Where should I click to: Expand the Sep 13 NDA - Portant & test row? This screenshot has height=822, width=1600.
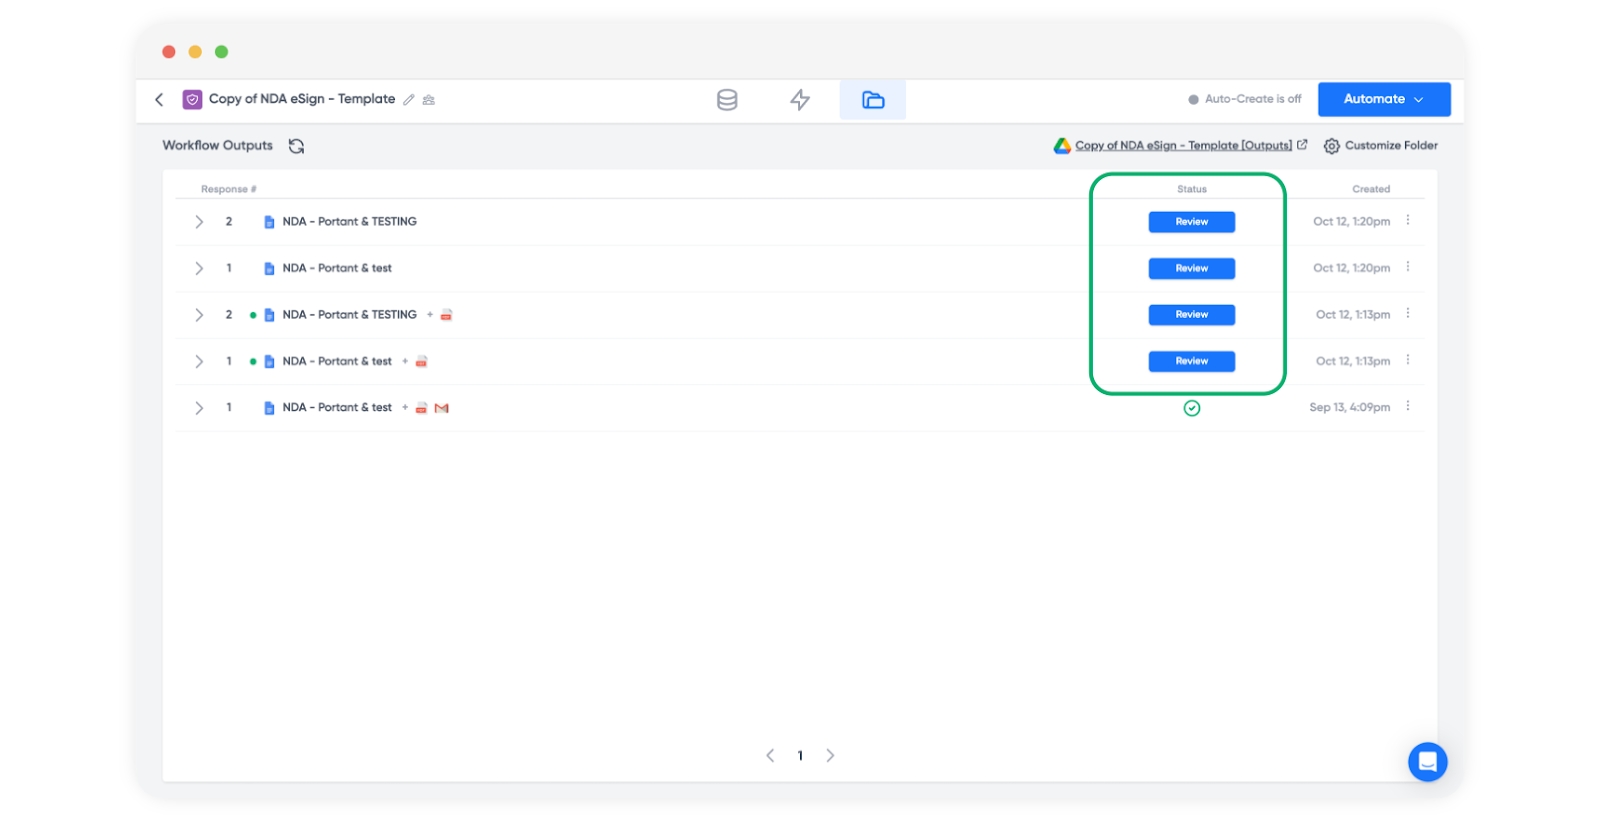click(x=199, y=408)
